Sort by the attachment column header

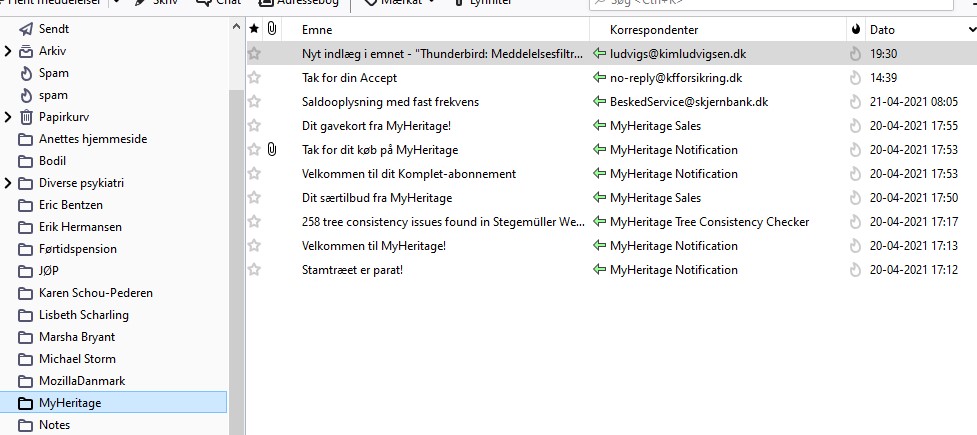point(272,29)
